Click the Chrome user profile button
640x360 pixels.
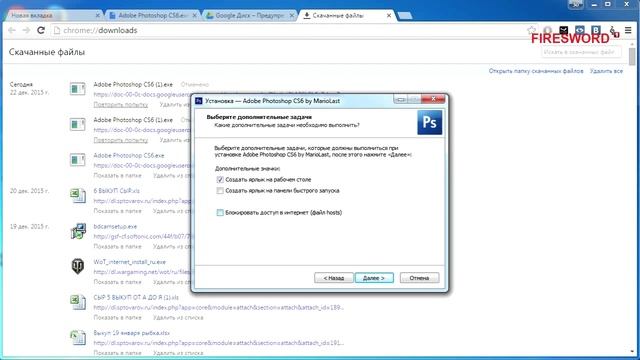pyautogui.click(x=576, y=4)
